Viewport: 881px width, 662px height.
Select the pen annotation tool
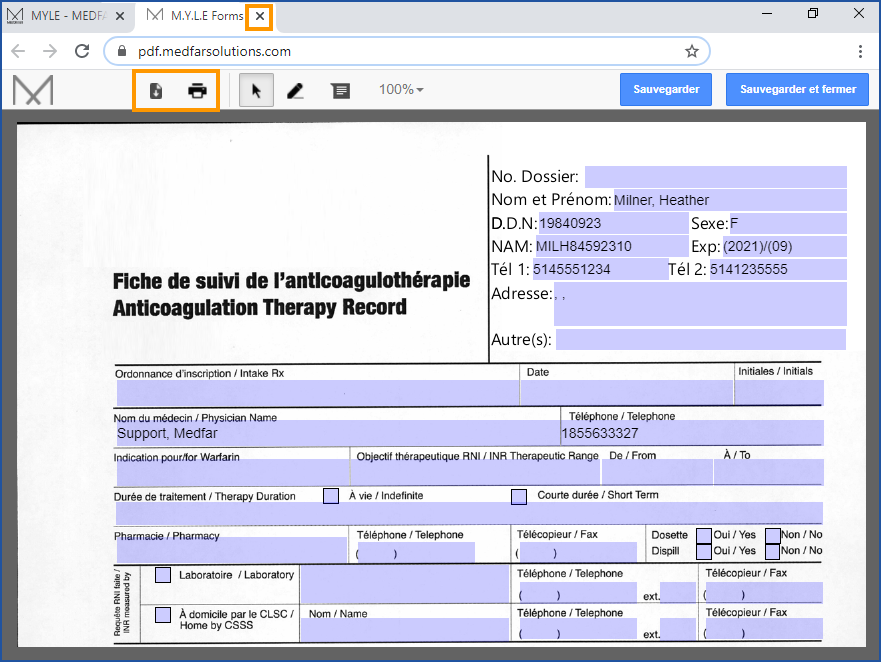[x=295, y=91]
